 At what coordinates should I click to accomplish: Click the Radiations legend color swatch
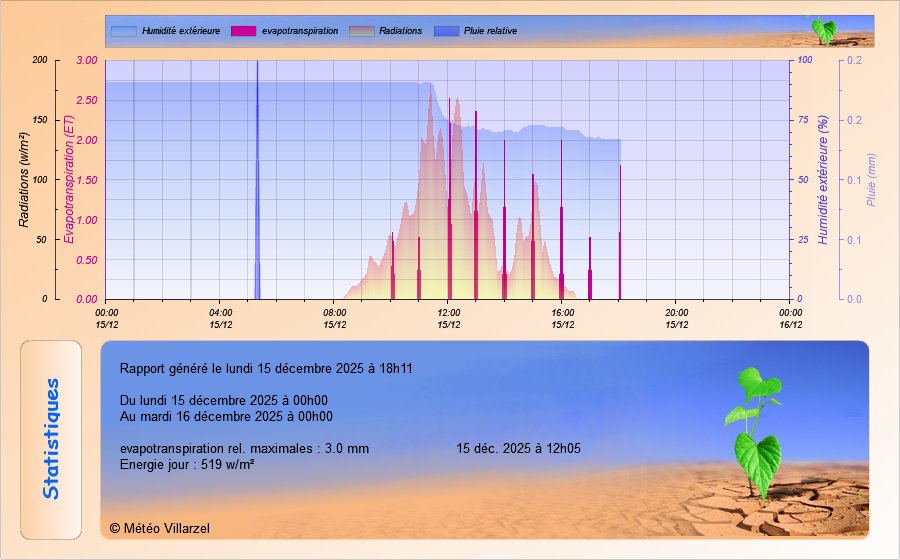click(361, 31)
